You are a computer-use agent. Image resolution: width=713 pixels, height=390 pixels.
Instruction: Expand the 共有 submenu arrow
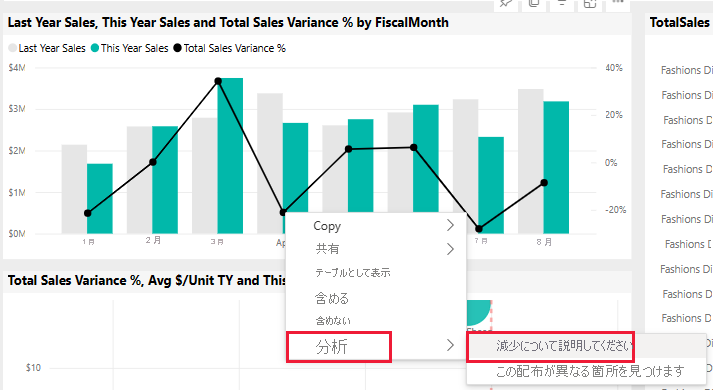[450, 249]
